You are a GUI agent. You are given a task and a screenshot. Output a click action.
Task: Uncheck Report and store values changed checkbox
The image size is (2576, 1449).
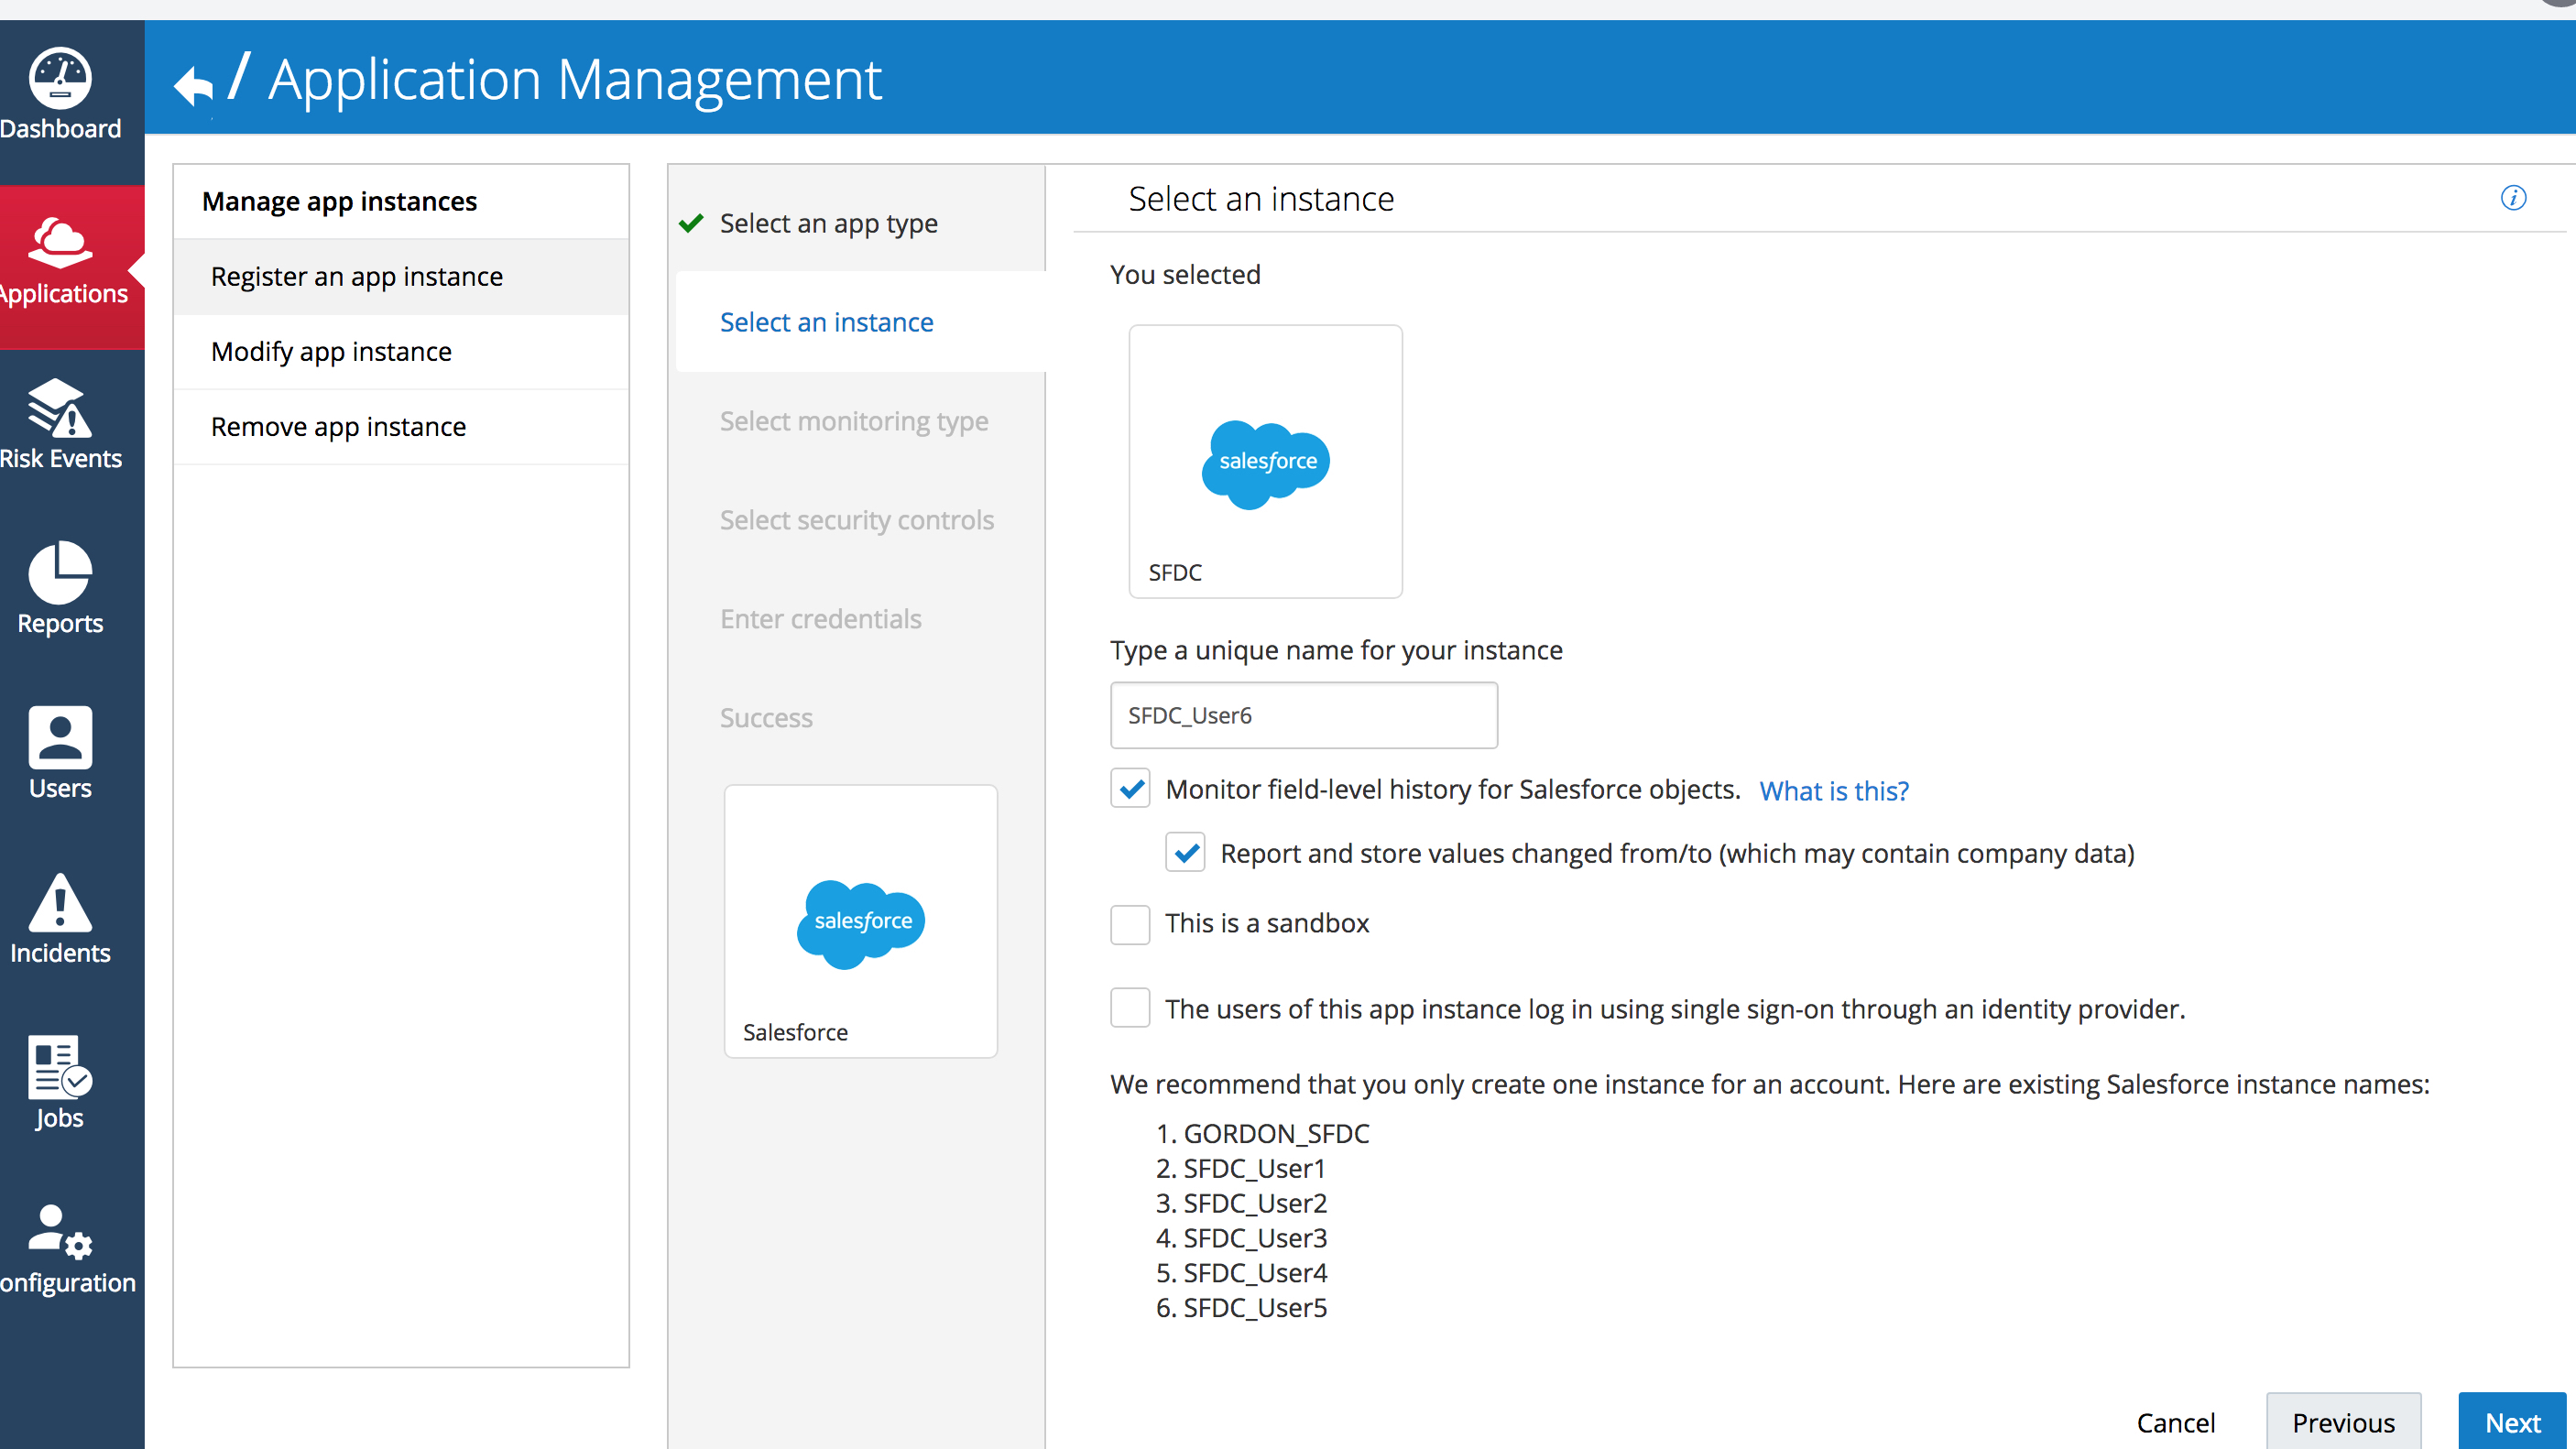point(1185,853)
